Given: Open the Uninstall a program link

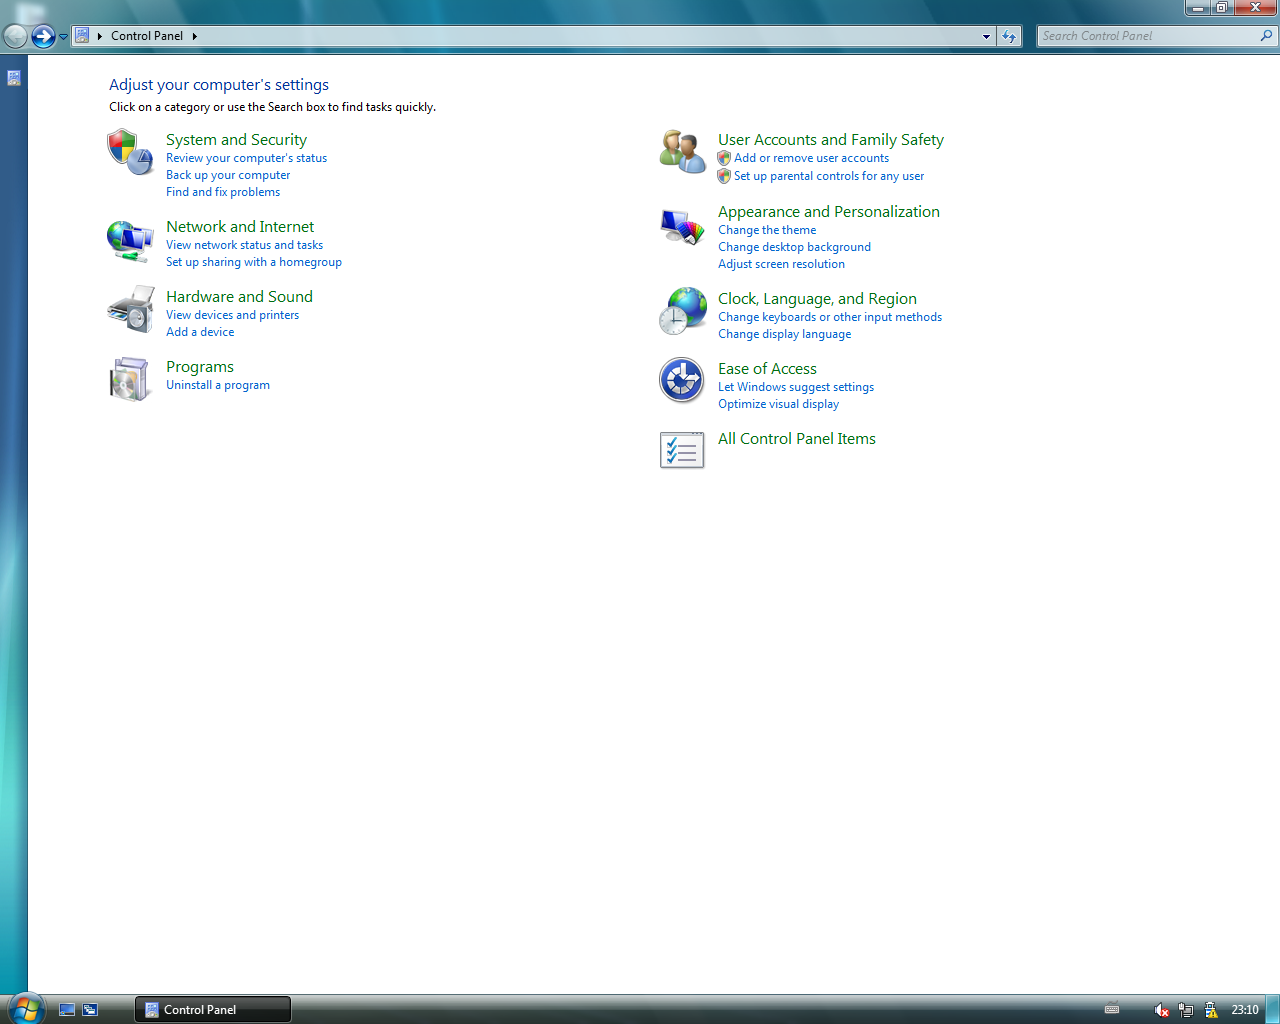Looking at the screenshot, I should coord(218,385).
